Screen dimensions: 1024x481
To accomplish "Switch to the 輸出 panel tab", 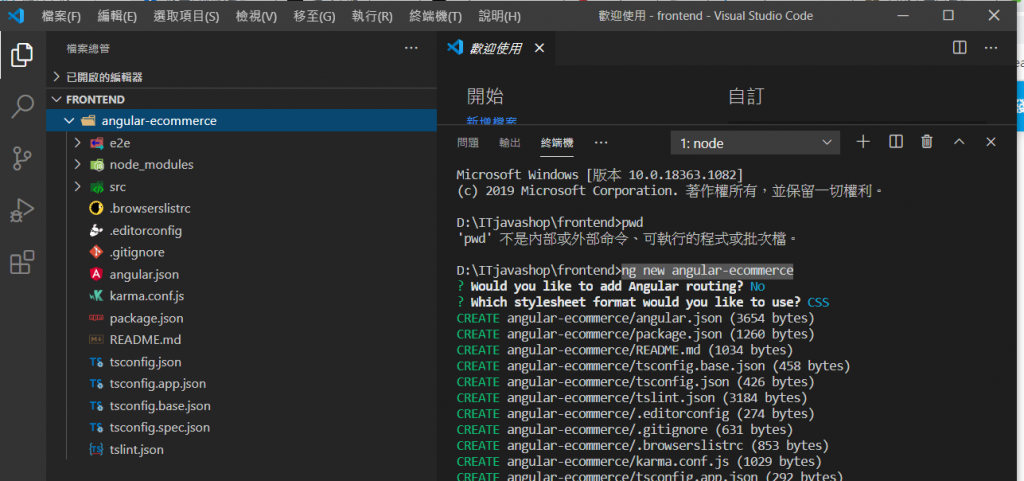I will click(x=509, y=142).
